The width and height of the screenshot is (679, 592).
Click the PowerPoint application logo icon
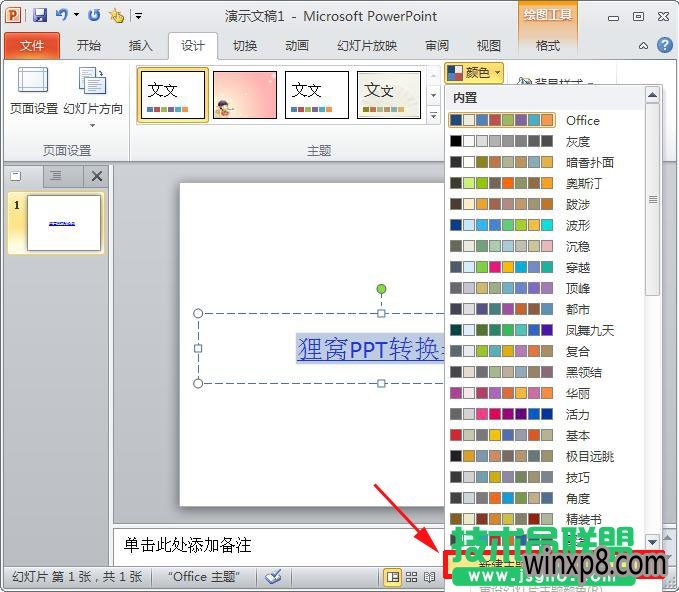13,16
